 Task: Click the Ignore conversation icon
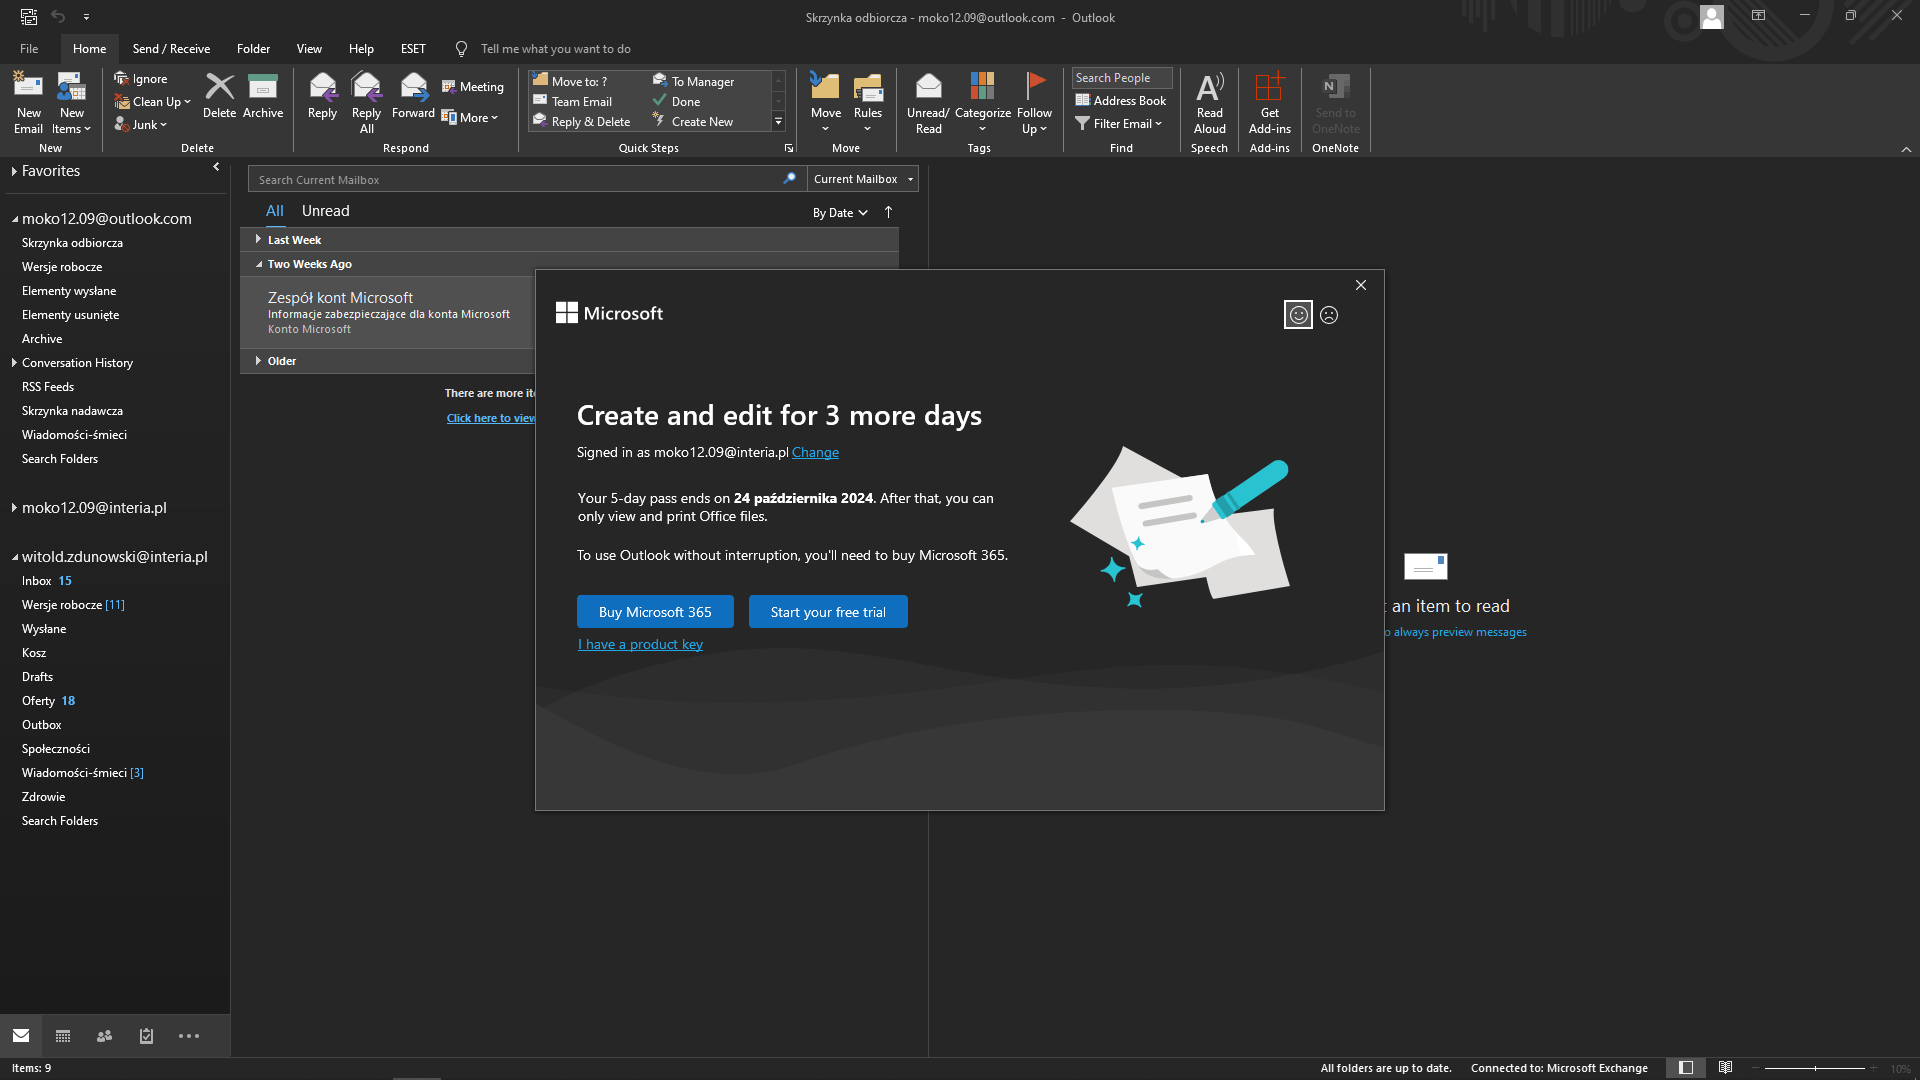tap(121, 78)
